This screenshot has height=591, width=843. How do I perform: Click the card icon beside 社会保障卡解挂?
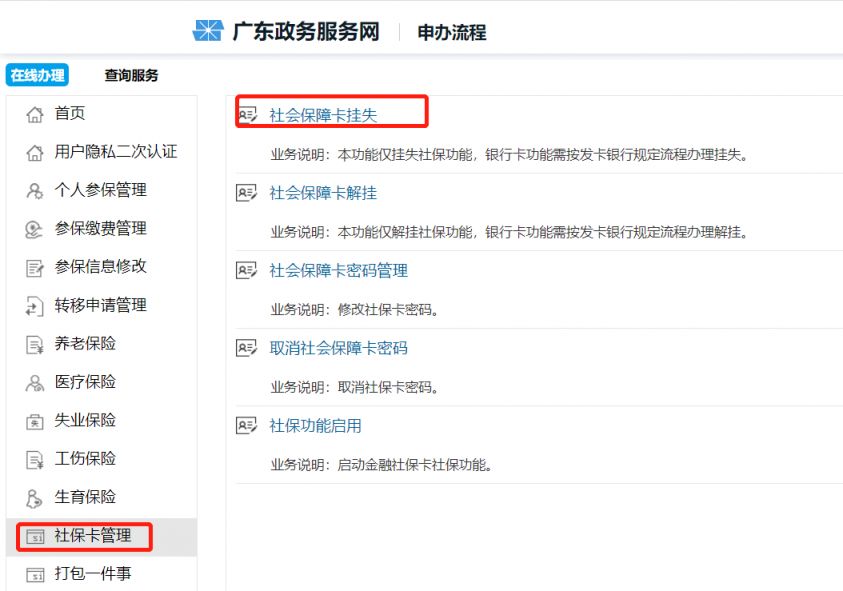246,192
